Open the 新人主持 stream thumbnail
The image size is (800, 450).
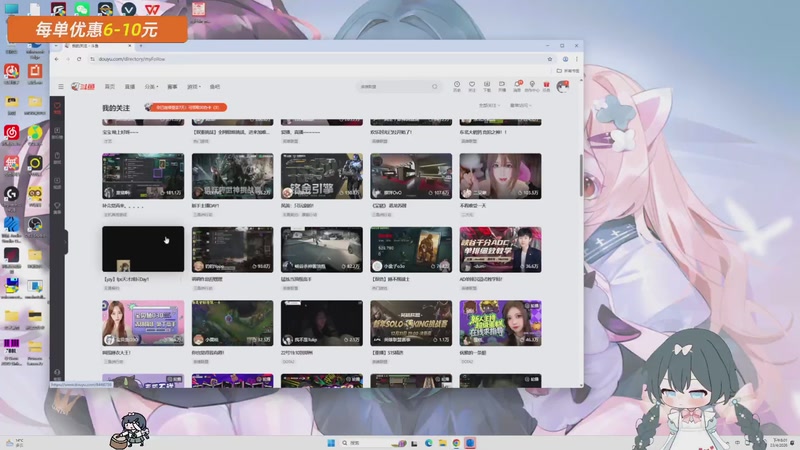click(x=501, y=323)
